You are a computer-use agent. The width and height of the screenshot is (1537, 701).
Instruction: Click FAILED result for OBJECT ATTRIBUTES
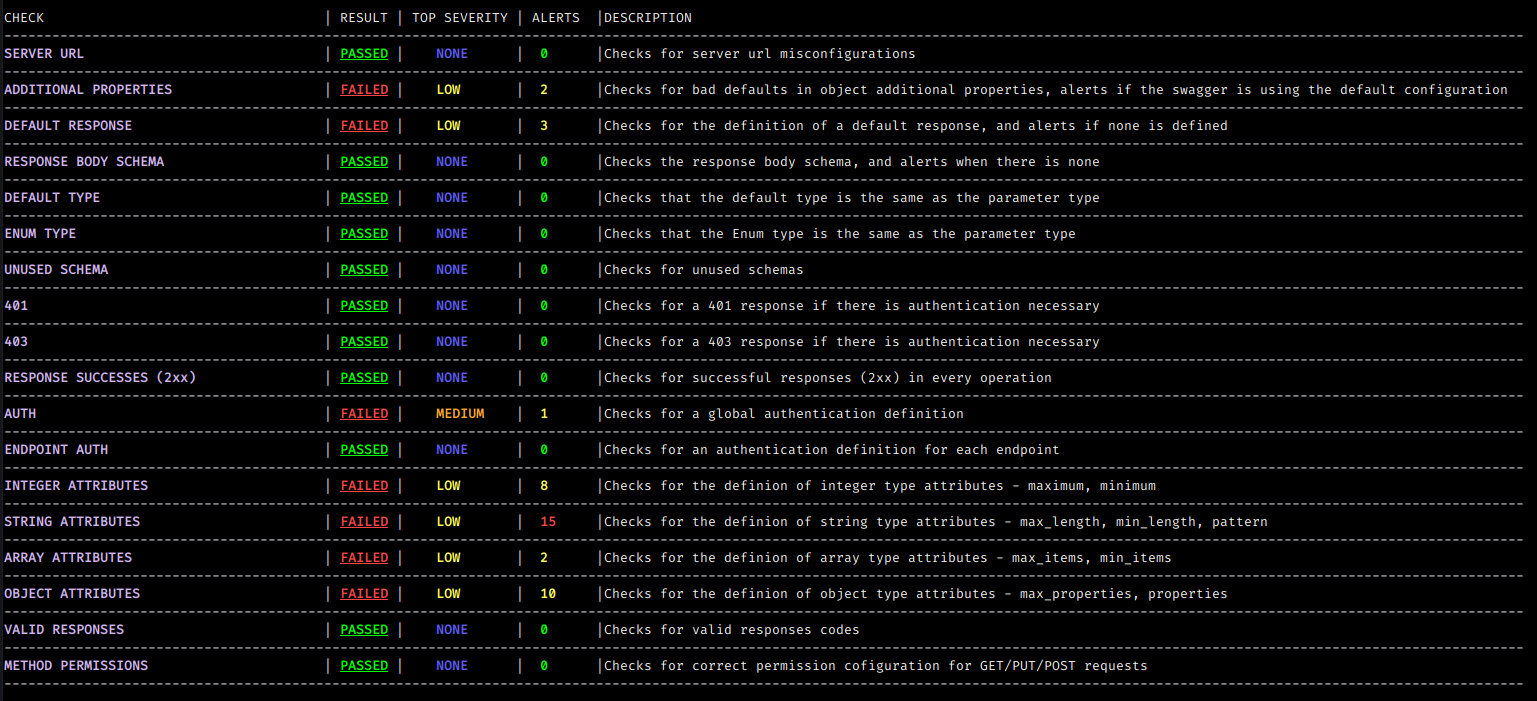coord(364,594)
